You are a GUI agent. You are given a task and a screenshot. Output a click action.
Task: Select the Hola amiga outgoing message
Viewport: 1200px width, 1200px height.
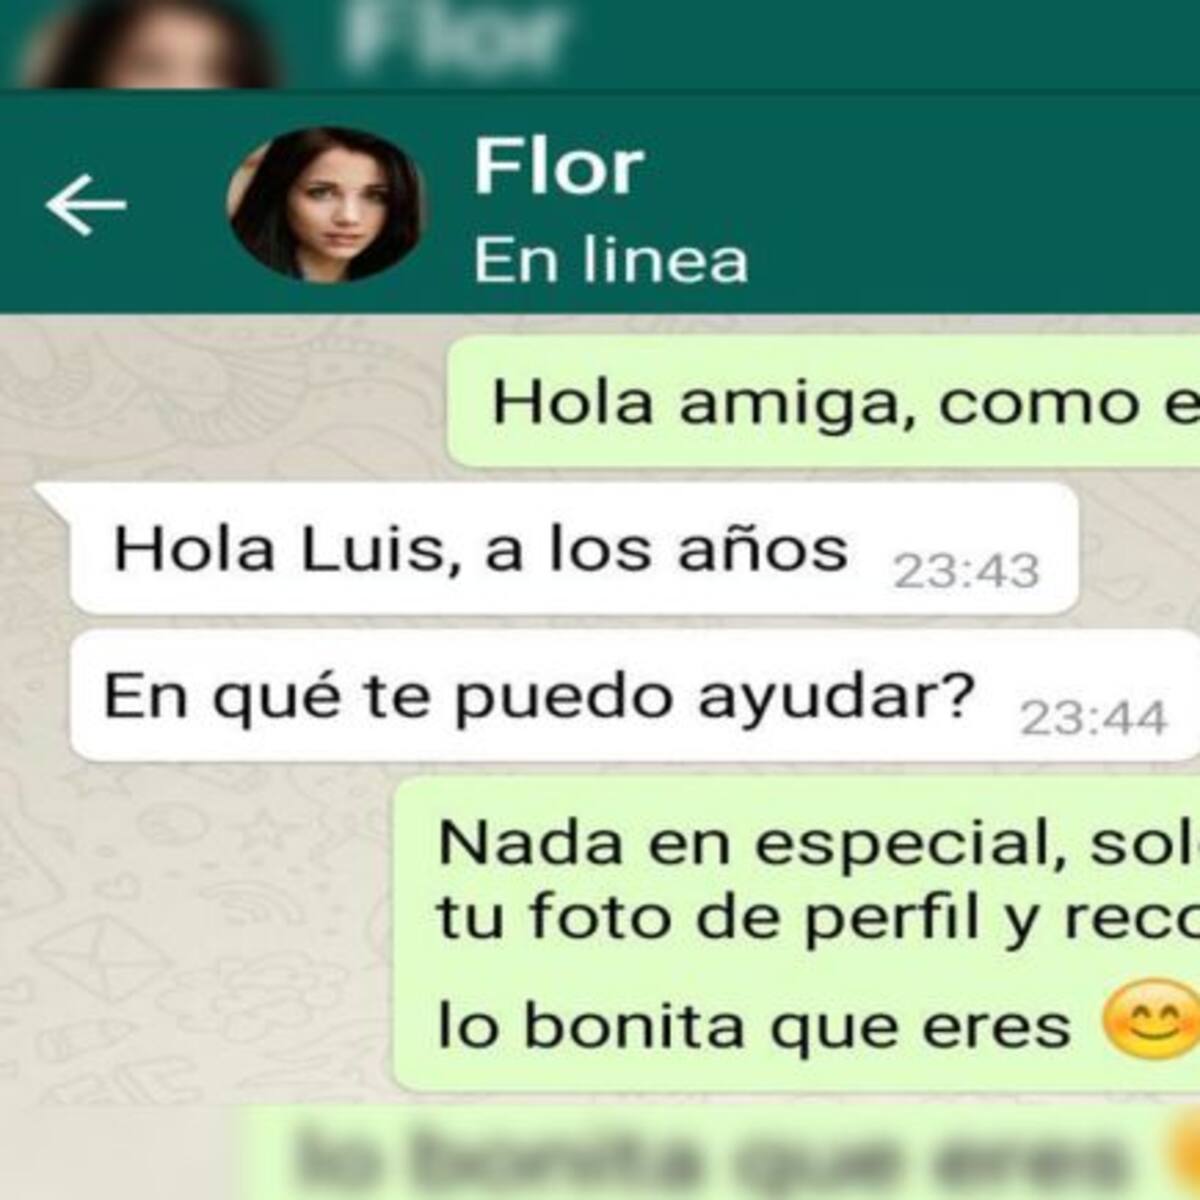point(823,402)
